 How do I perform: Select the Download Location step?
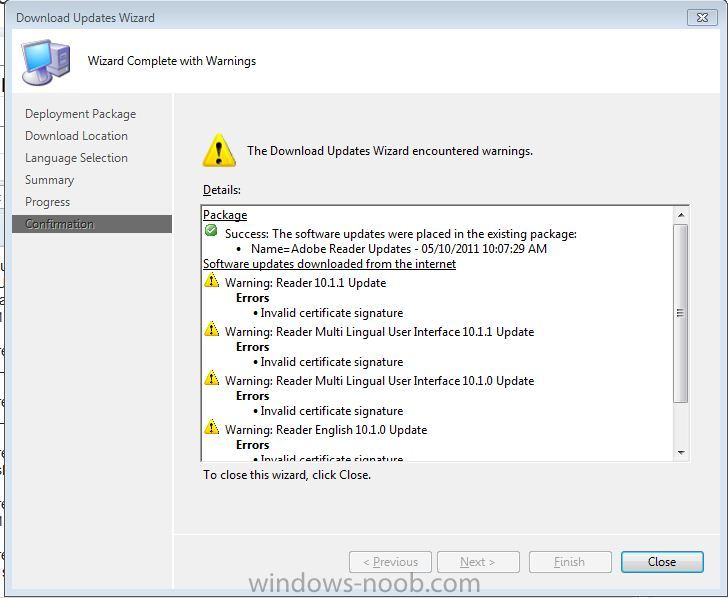76,136
